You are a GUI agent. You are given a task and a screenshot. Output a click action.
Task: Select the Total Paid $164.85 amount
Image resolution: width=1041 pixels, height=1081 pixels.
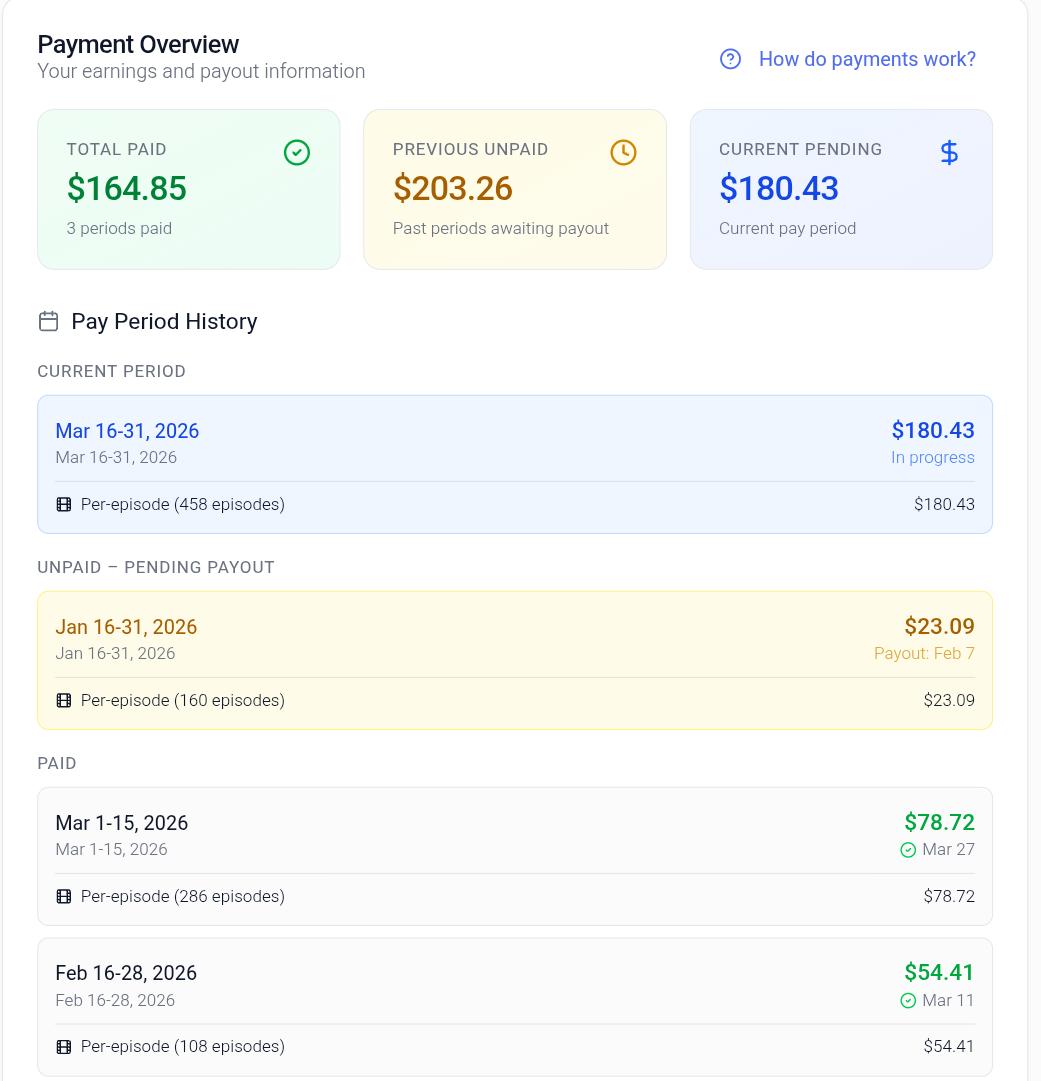tap(127, 188)
